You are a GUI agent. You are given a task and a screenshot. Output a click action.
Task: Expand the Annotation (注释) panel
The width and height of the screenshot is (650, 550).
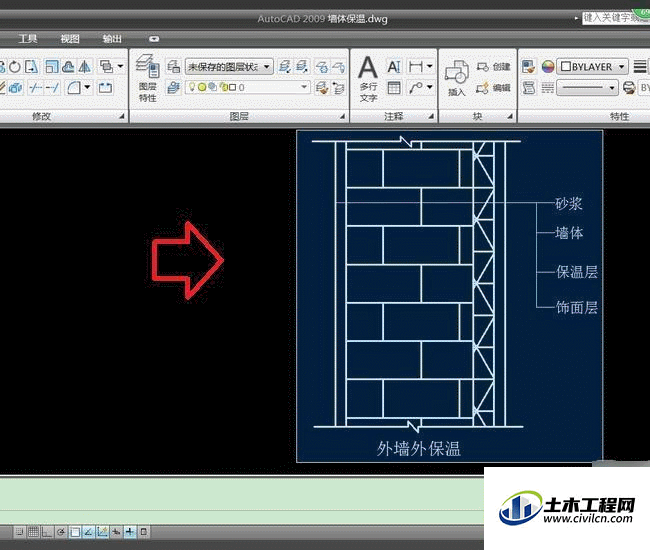tap(431, 116)
